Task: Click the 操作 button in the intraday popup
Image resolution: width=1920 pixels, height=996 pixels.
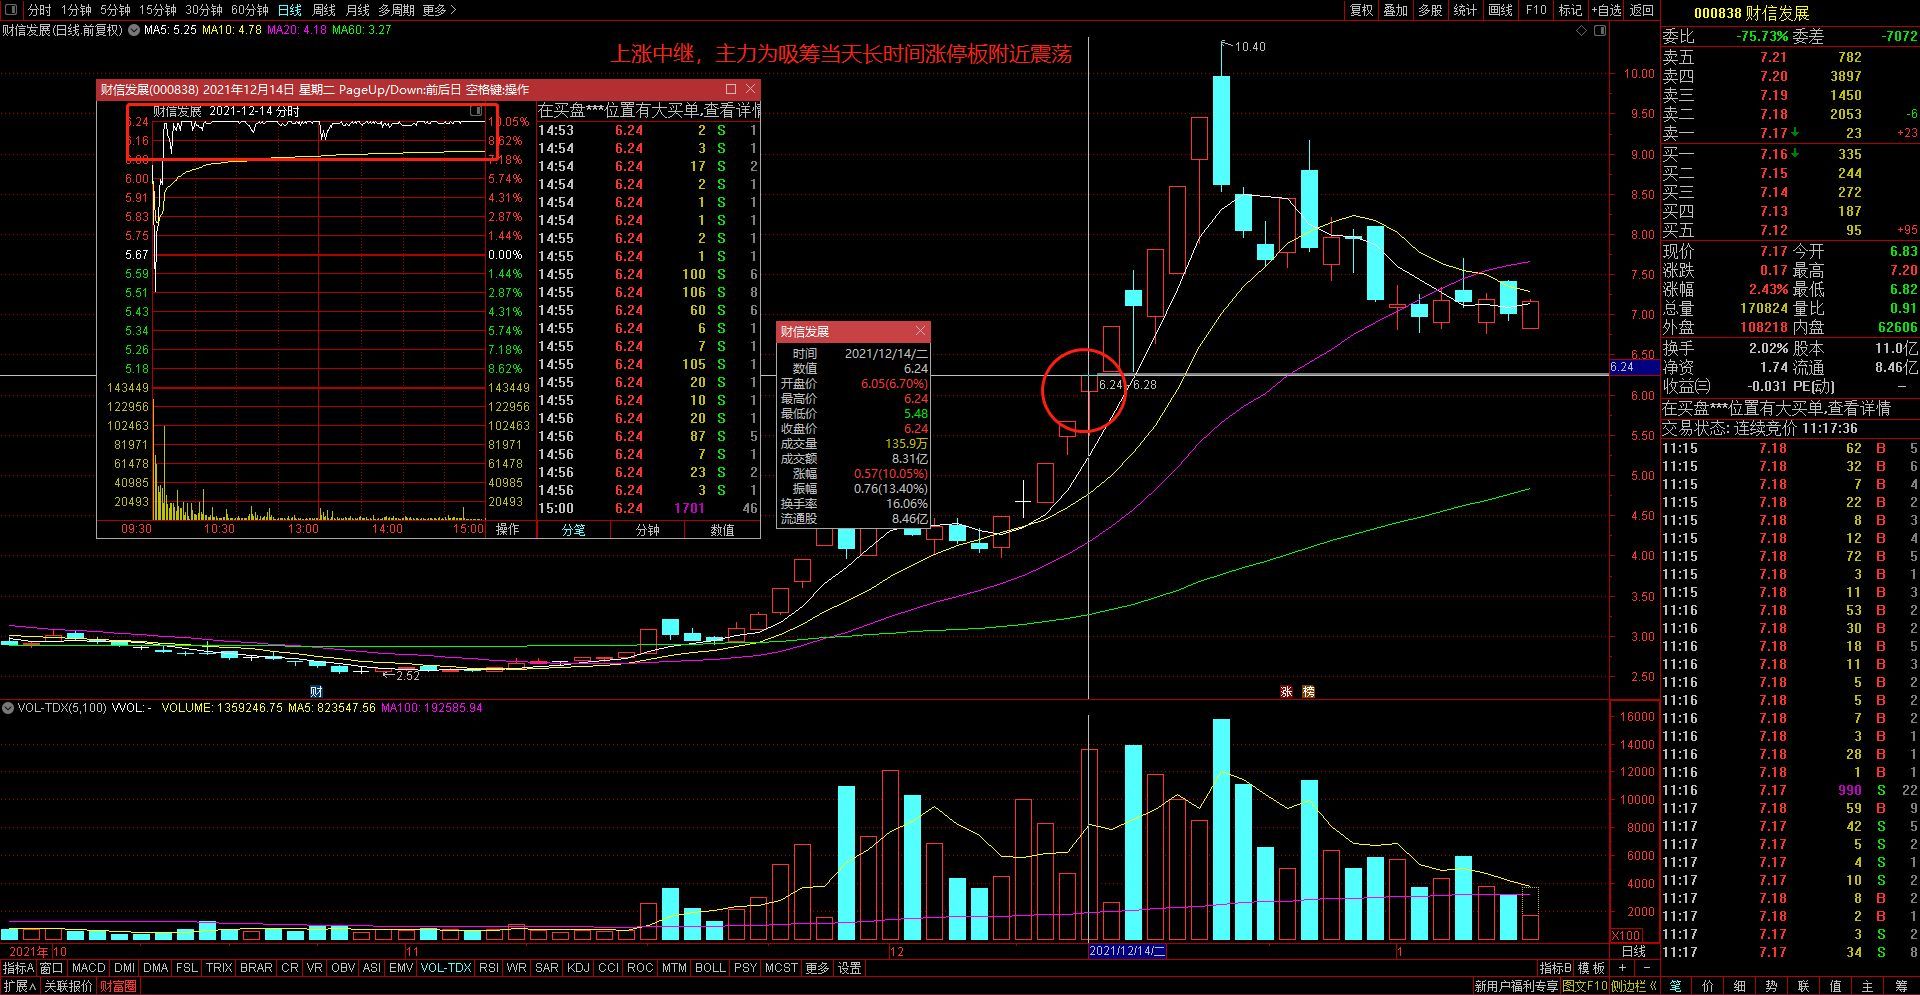Action: point(508,529)
